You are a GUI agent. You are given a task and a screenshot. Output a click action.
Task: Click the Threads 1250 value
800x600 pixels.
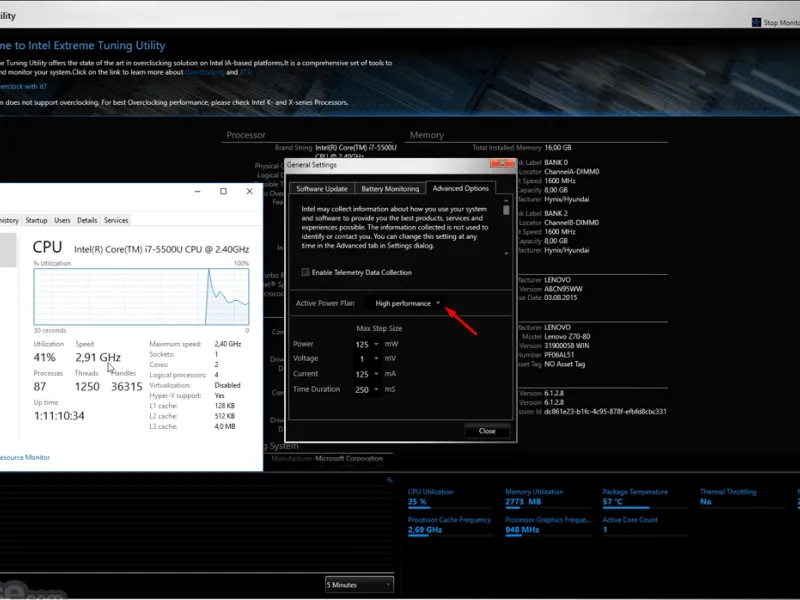click(87, 387)
